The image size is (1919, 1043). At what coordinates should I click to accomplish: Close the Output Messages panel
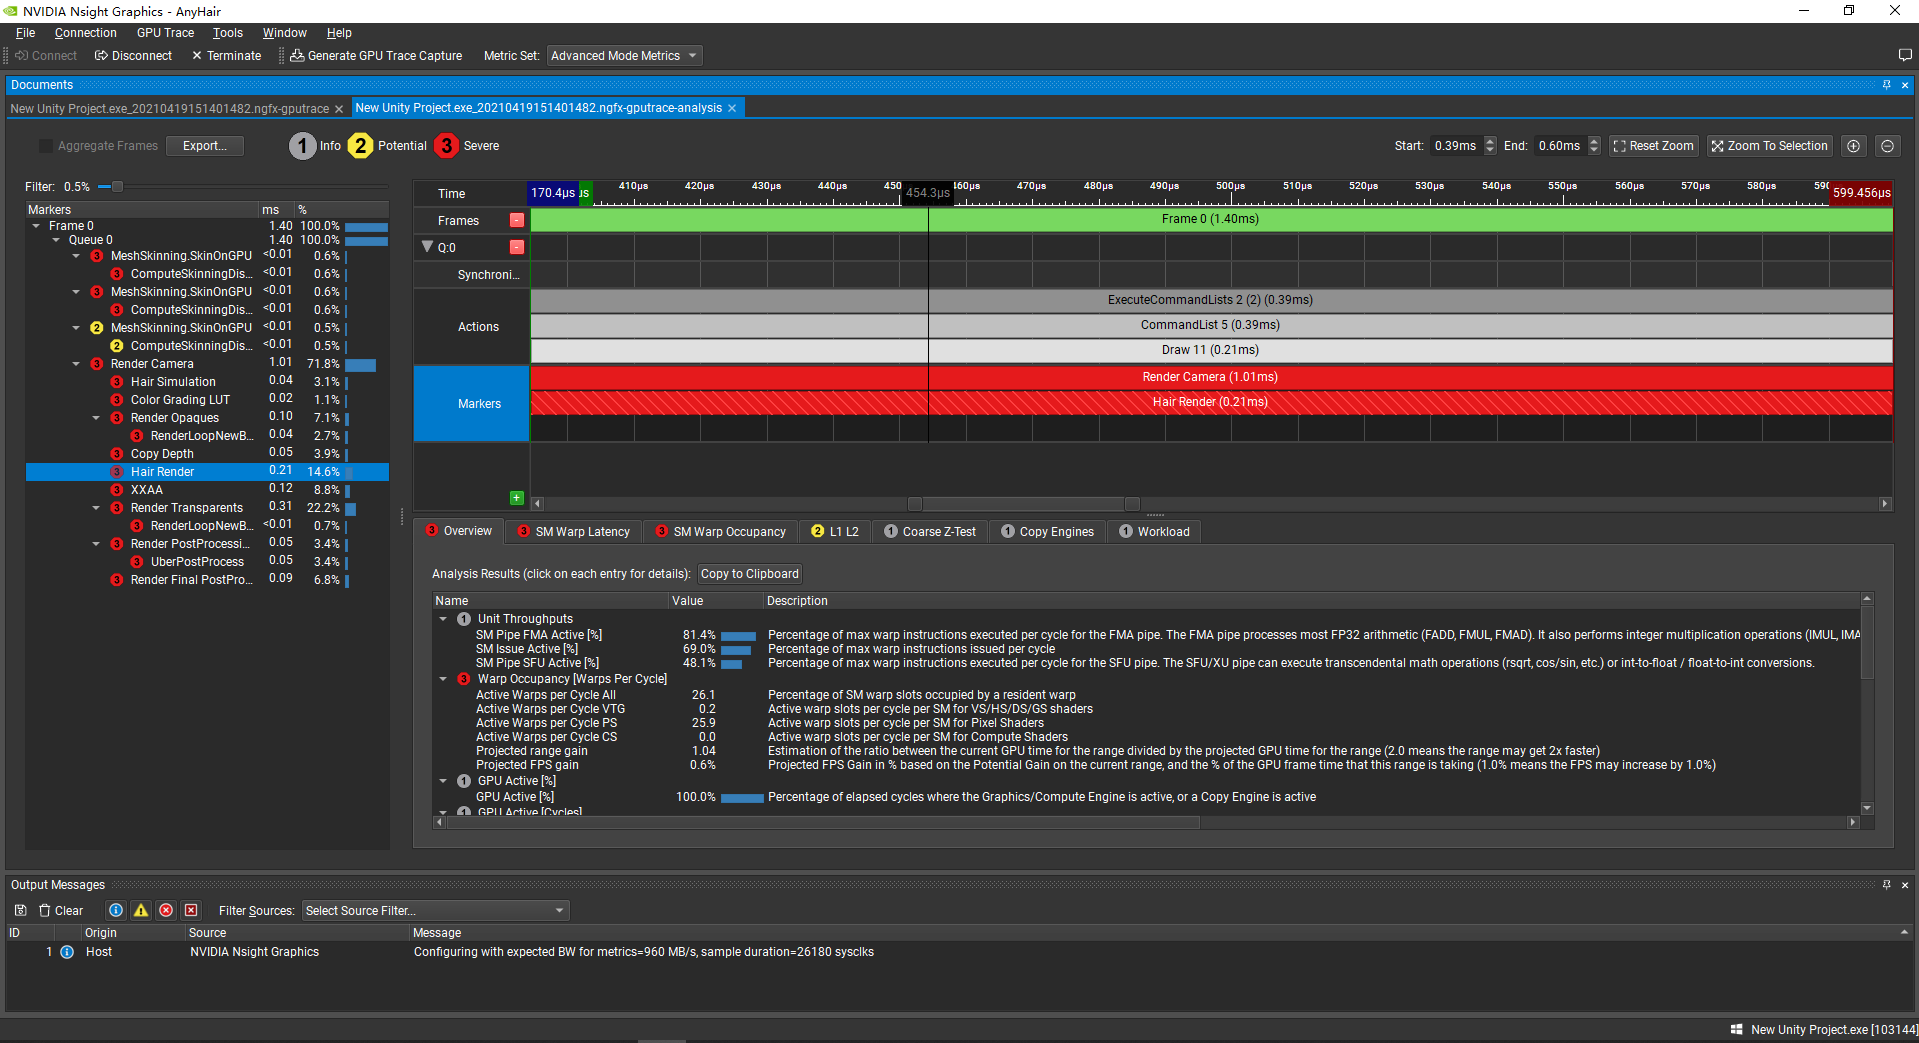(1905, 885)
